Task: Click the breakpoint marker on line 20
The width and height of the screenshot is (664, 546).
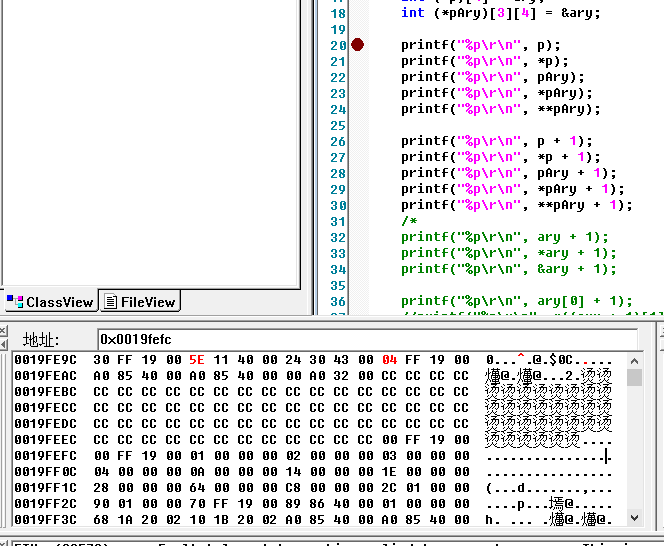Action: click(357, 45)
